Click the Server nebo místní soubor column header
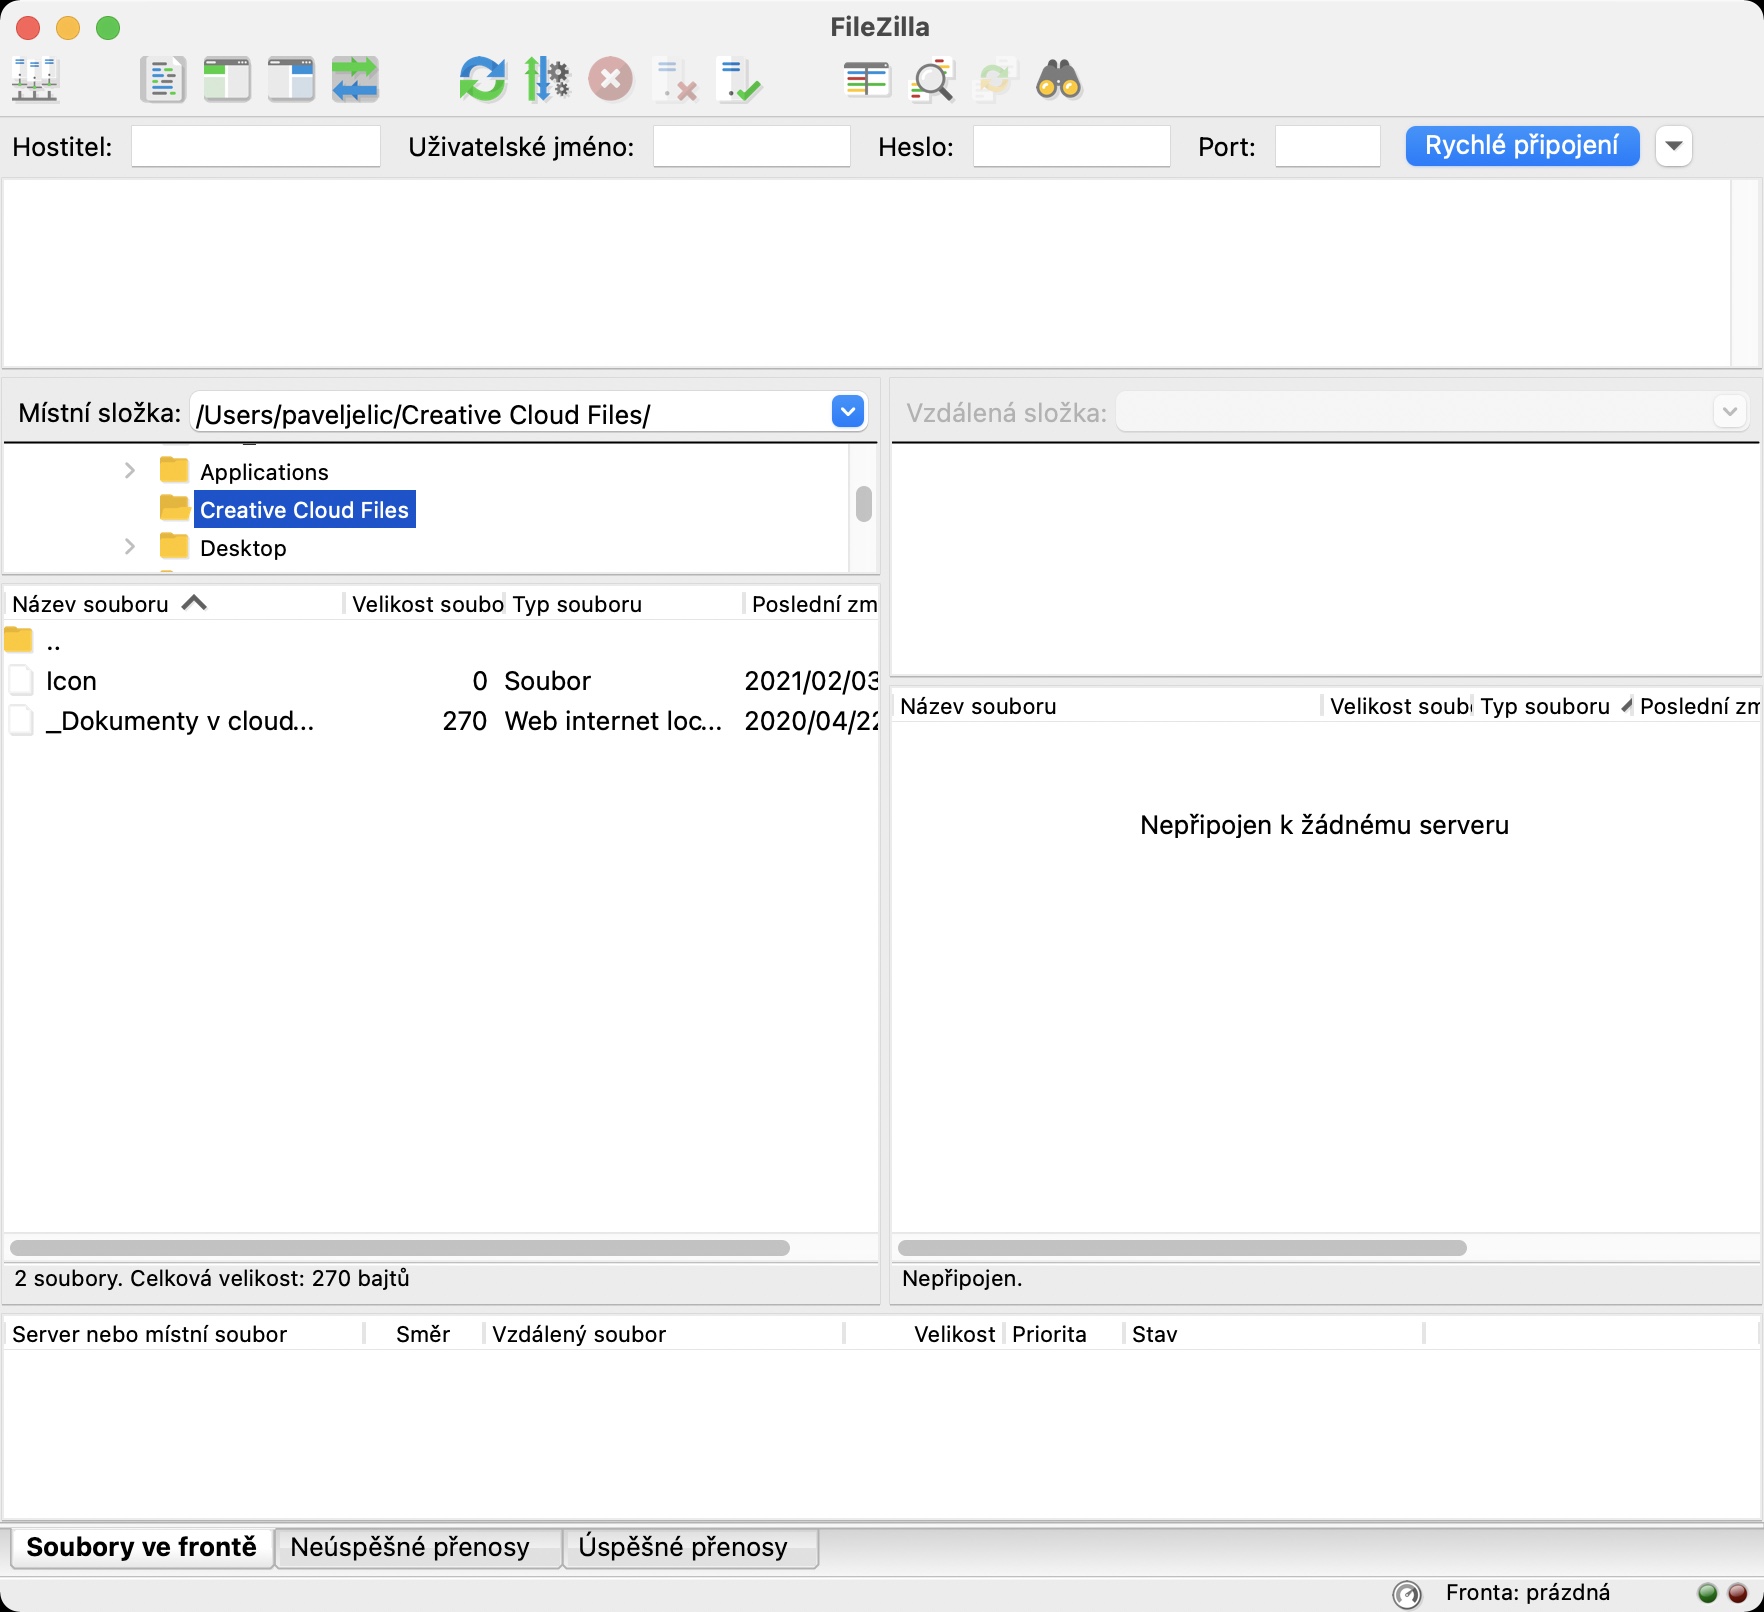 tap(185, 1334)
